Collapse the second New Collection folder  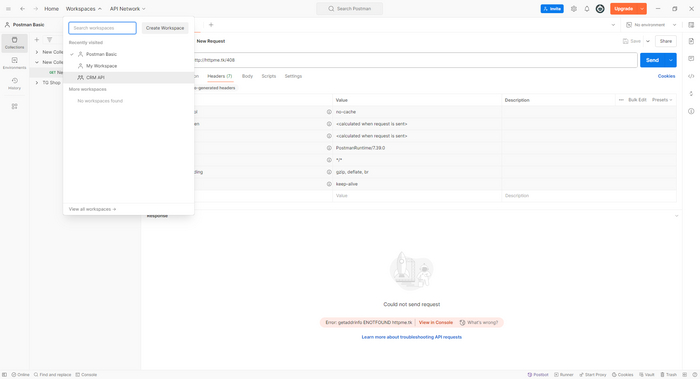(x=37, y=62)
